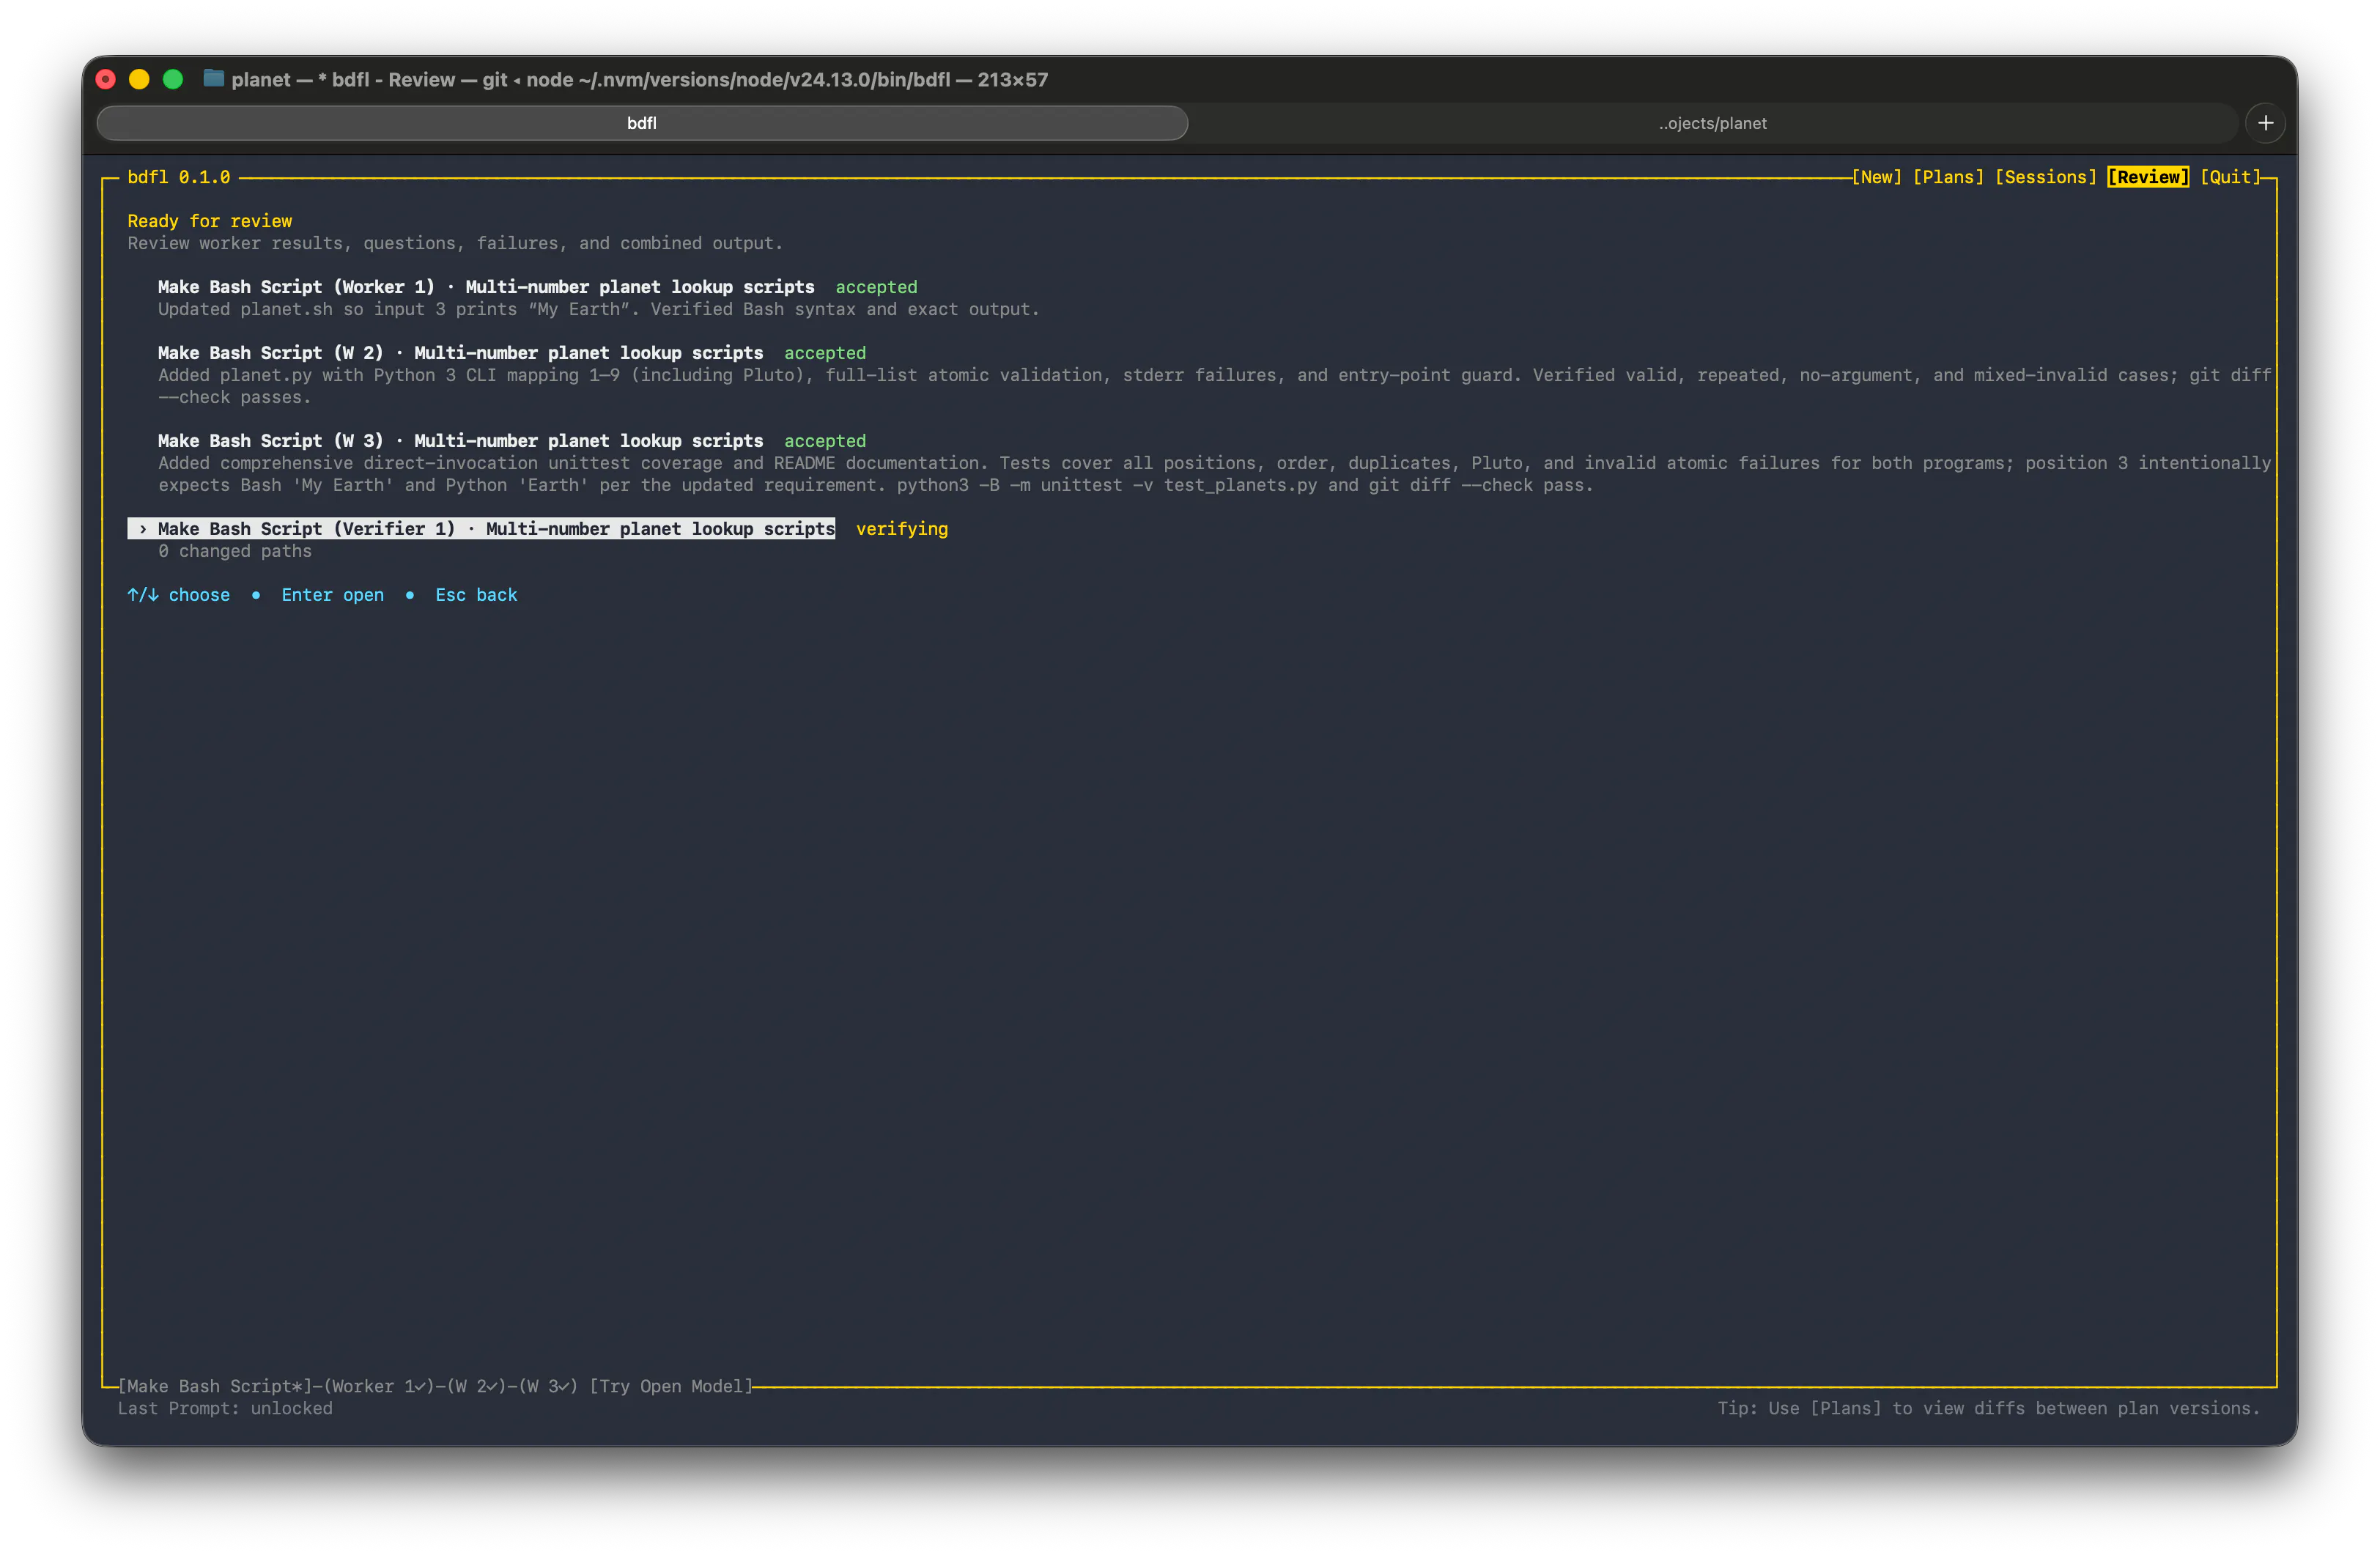Close the terminal window with red button

pyautogui.click(x=106, y=79)
